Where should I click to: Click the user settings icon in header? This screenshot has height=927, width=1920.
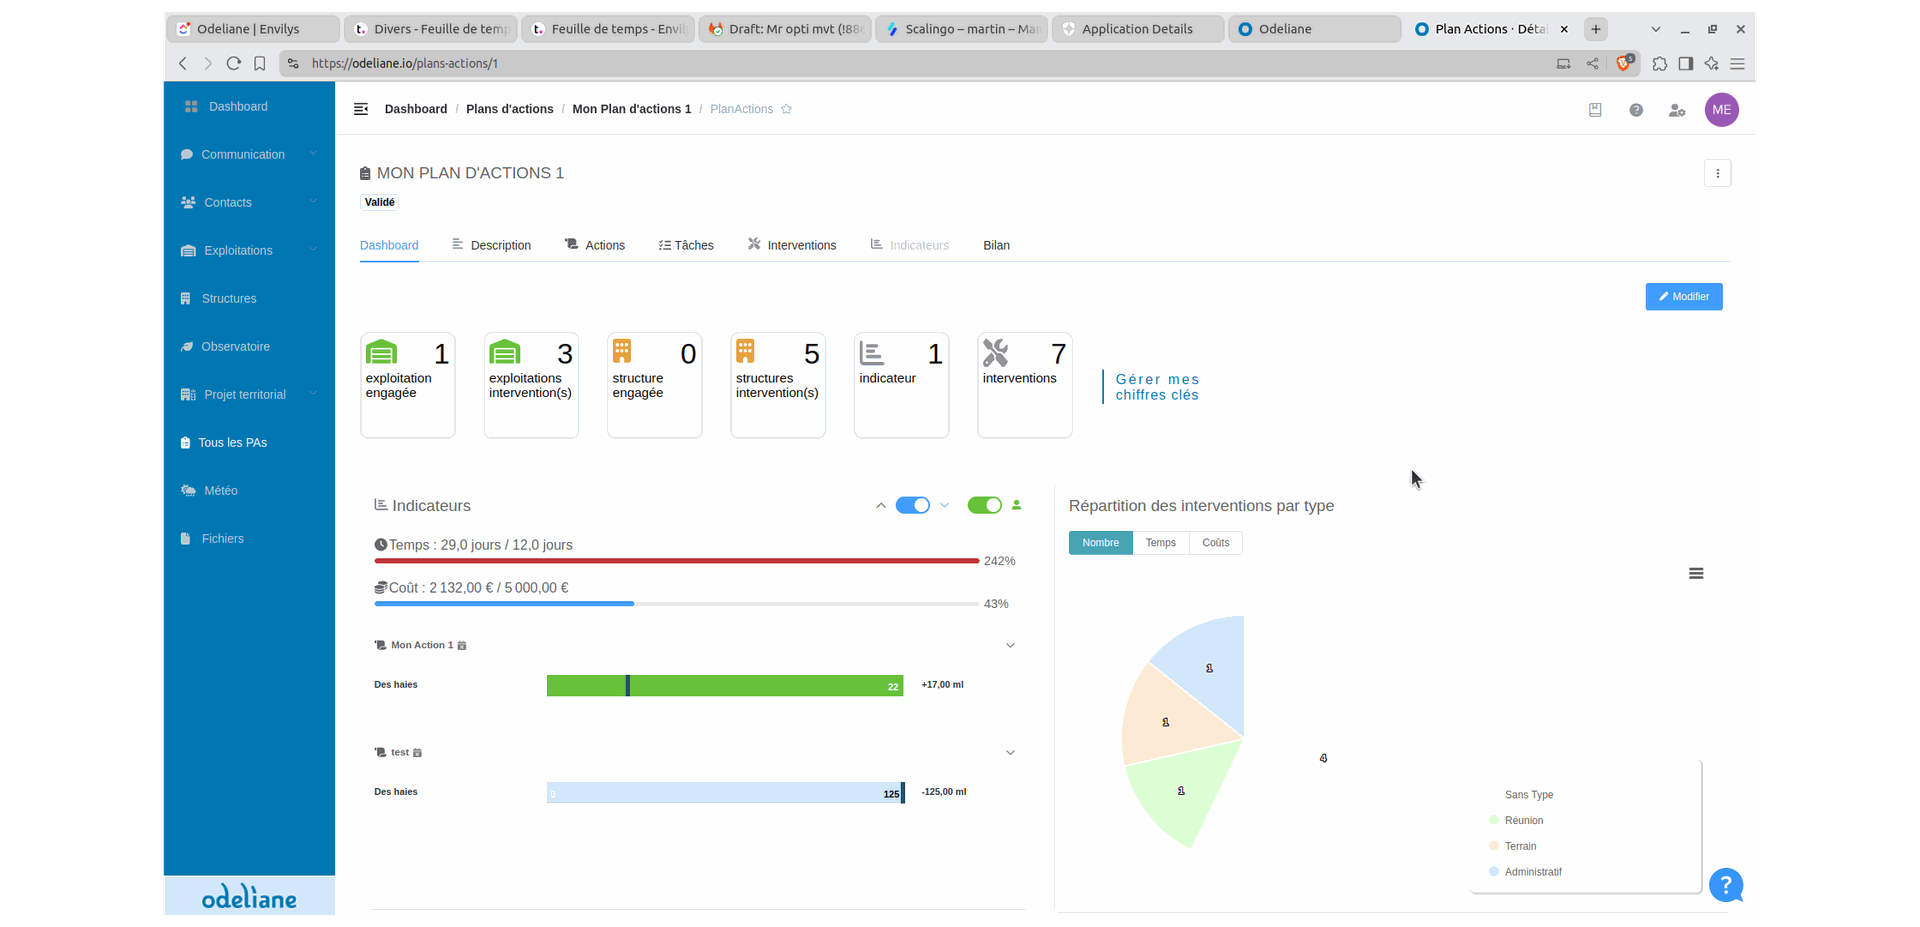pos(1677,110)
